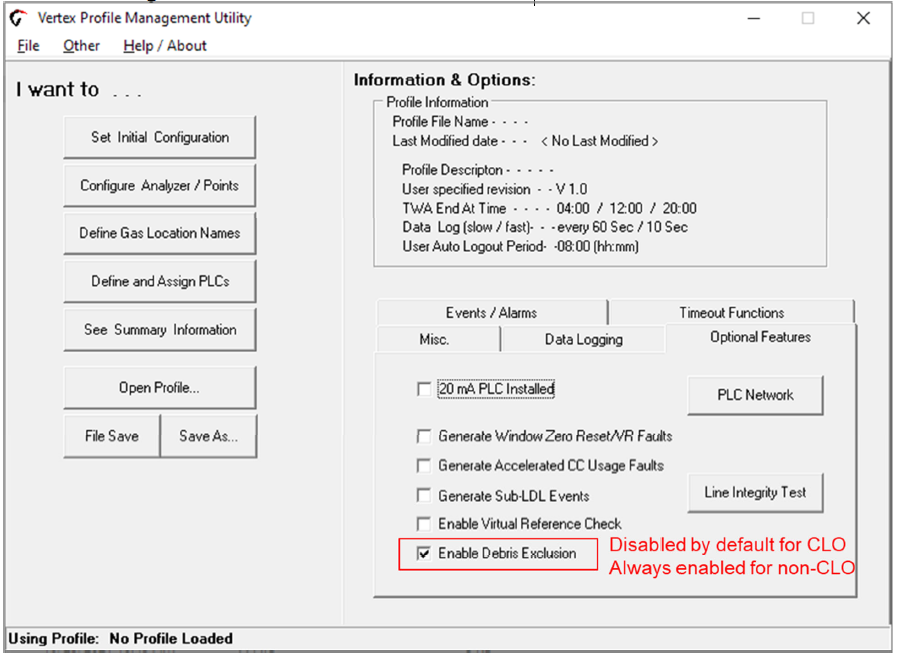Choose Define Gas Location Names
Image resolution: width=897 pixels, height=657 pixels.
(160, 233)
